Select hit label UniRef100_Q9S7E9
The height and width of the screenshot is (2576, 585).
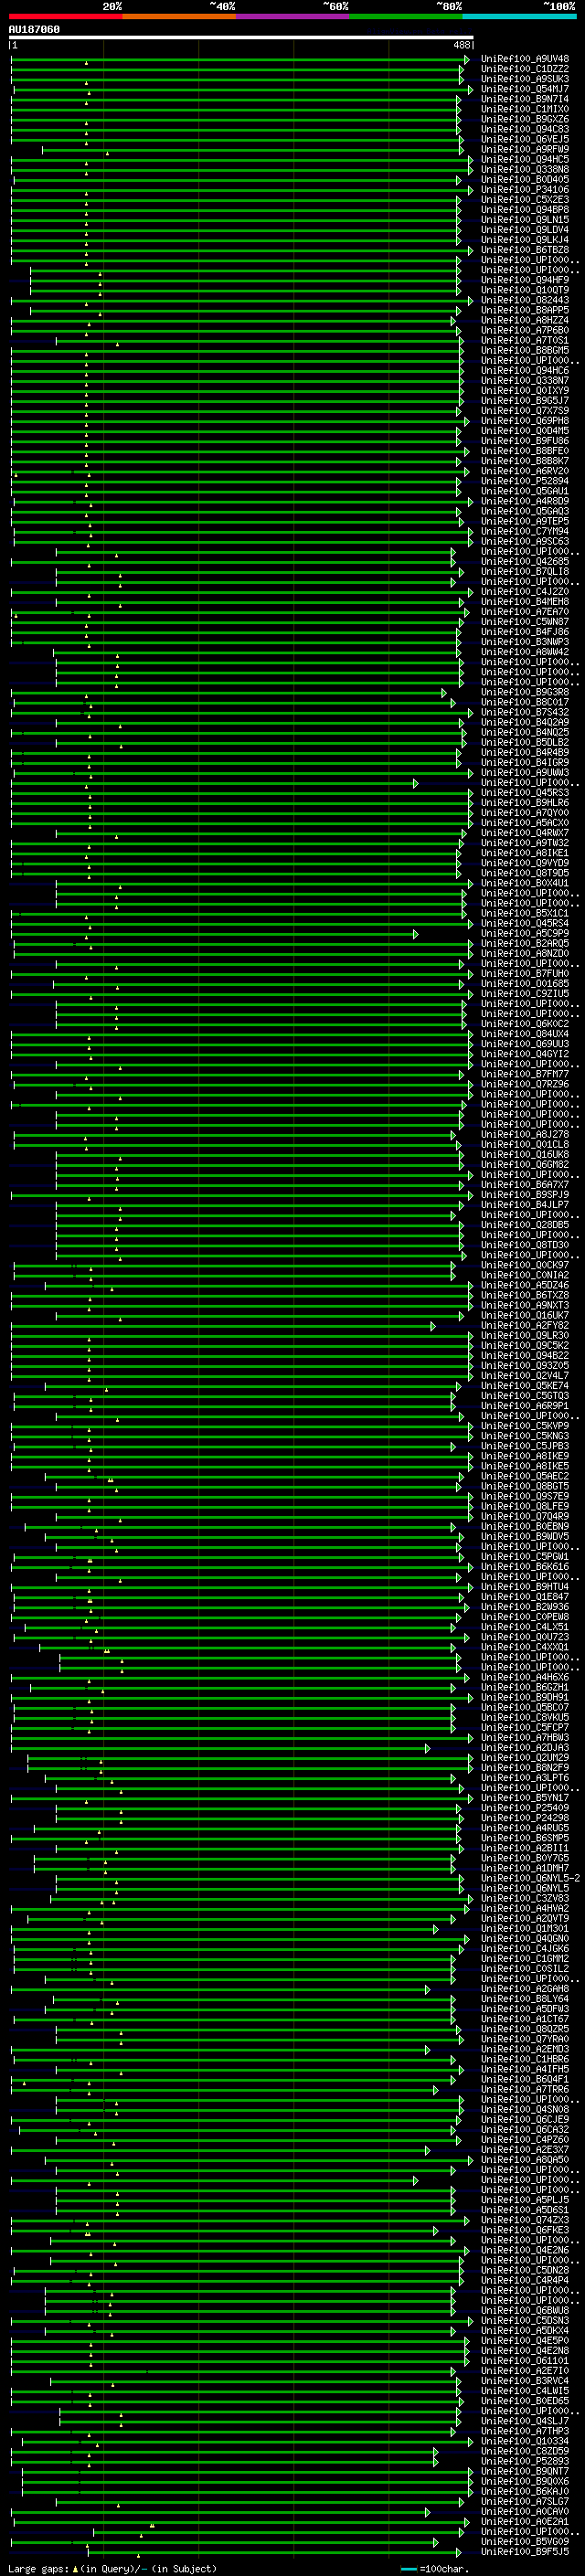pyautogui.click(x=525, y=1497)
